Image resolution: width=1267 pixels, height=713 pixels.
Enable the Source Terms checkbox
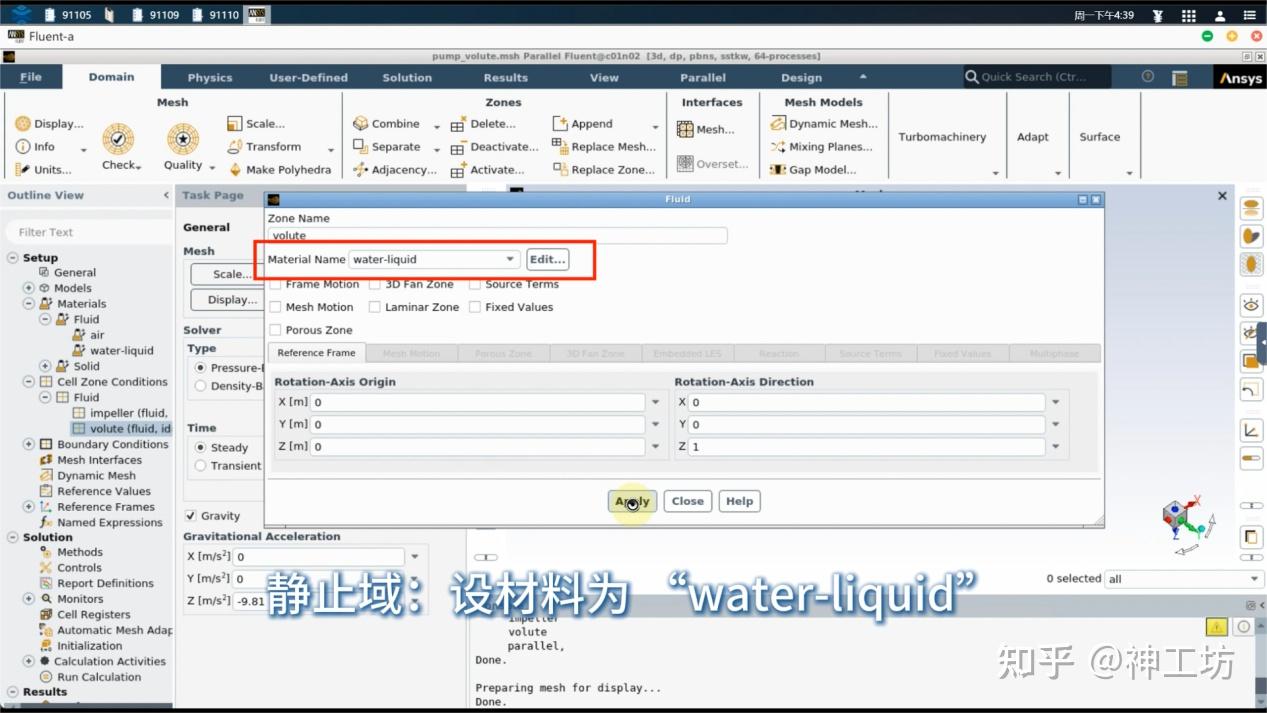[475, 284]
